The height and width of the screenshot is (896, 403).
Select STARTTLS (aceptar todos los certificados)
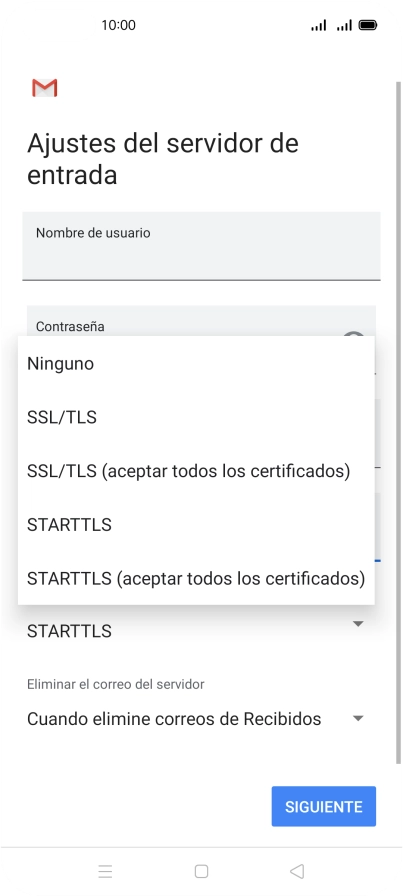tap(196, 578)
